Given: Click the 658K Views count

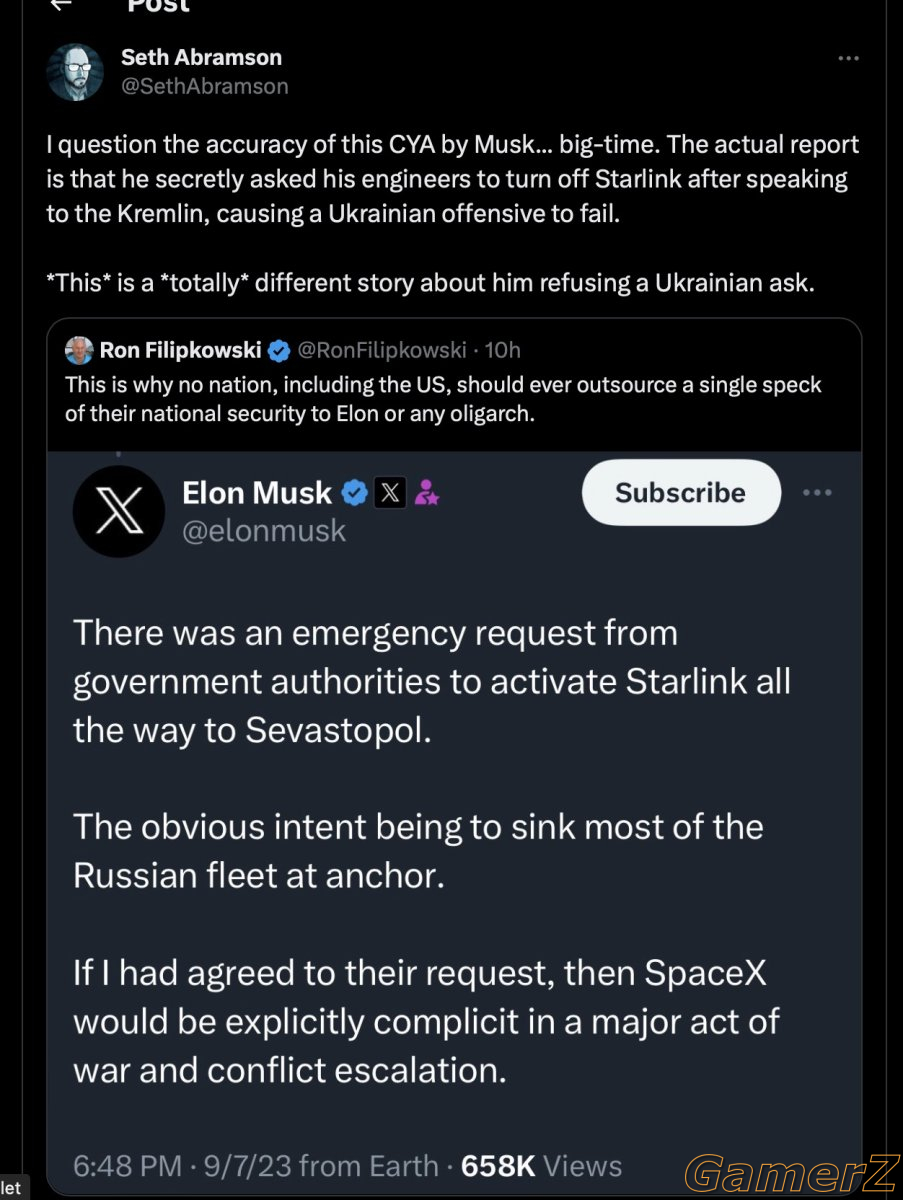Looking at the screenshot, I should point(541,1165).
